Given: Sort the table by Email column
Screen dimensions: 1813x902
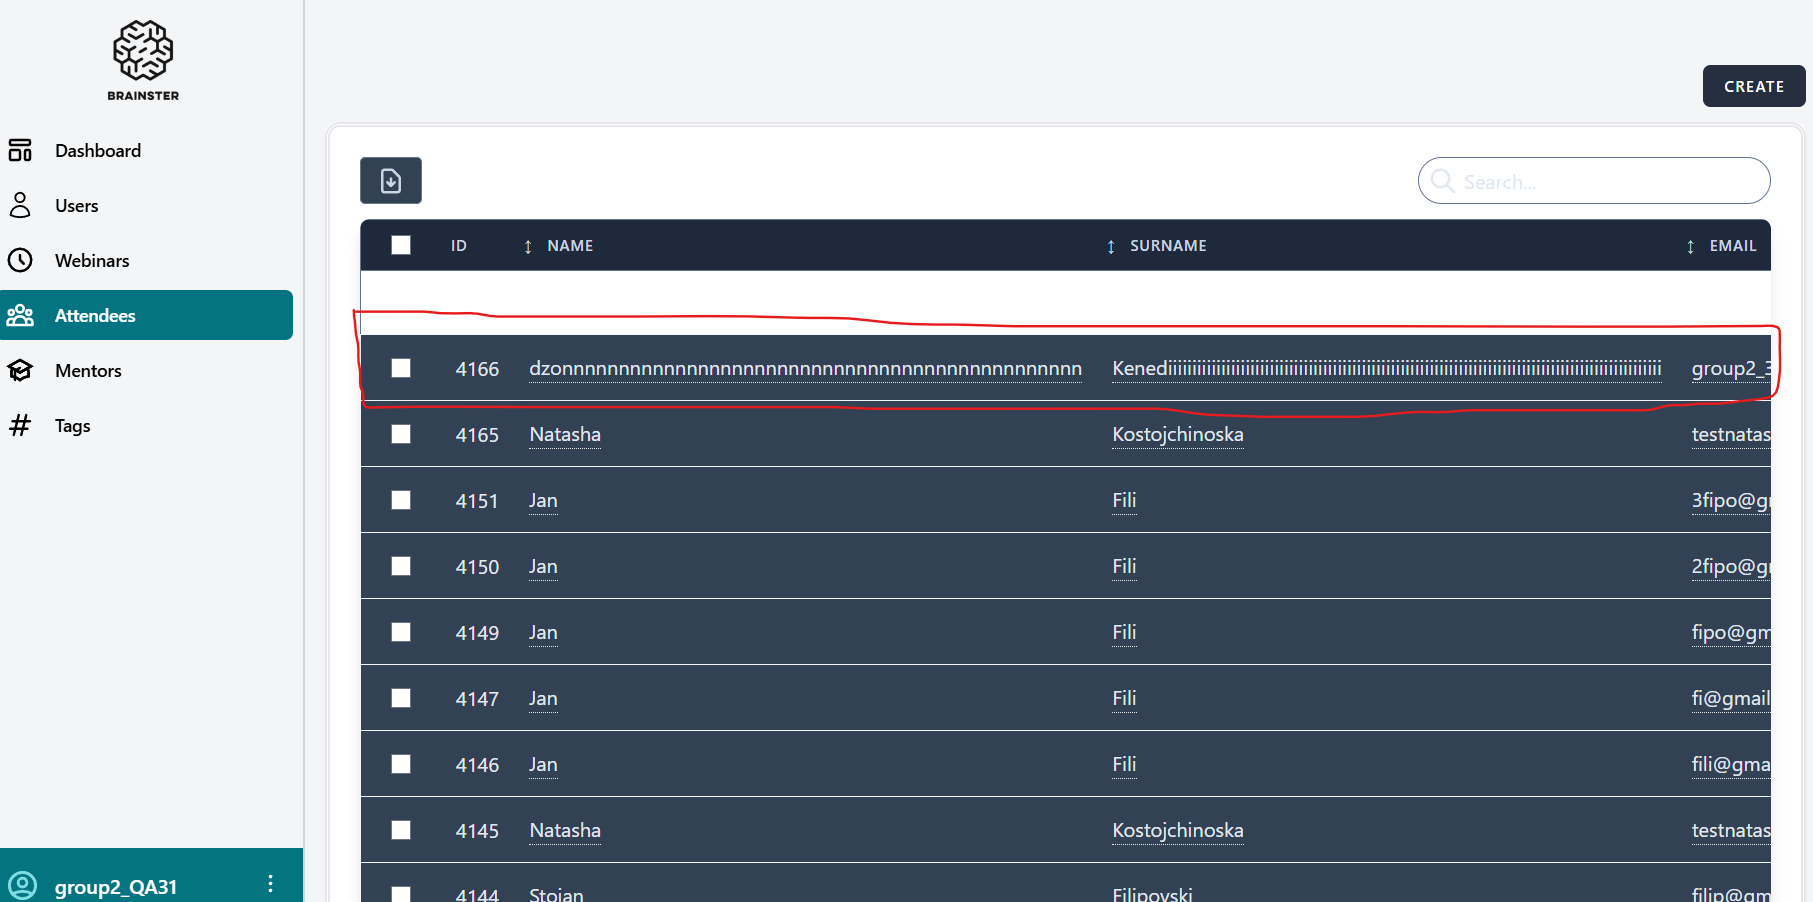Looking at the screenshot, I should point(1731,246).
